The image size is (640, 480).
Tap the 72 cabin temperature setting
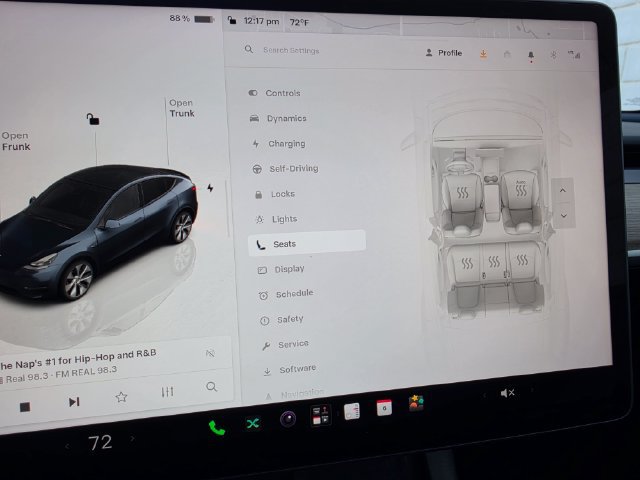(100, 443)
